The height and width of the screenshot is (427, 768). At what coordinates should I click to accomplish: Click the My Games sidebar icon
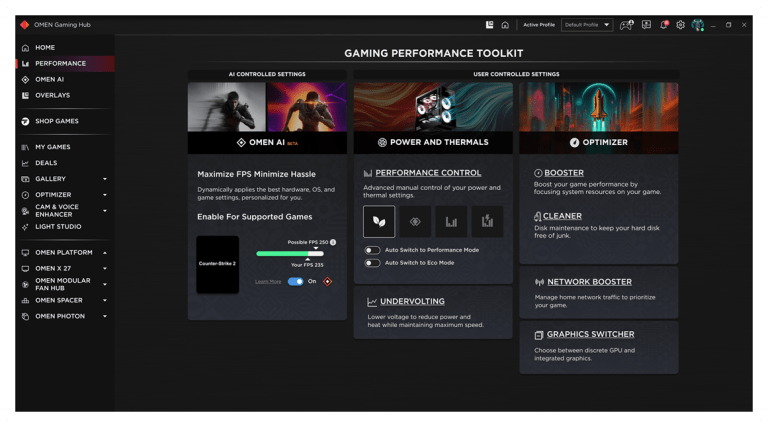point(25,147)
